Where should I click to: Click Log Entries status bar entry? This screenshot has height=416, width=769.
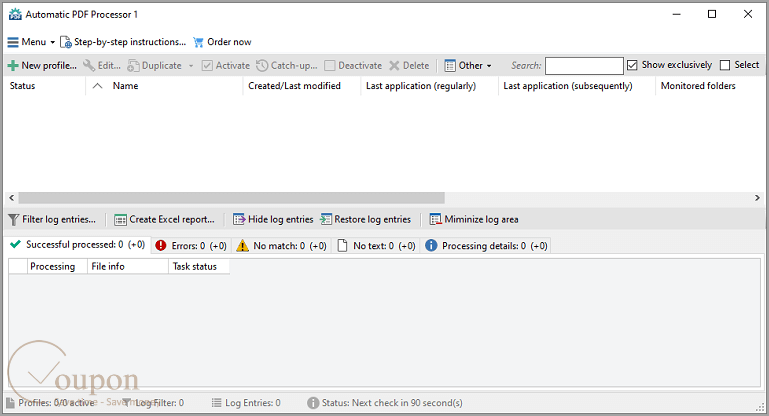[x=246, y=403]
